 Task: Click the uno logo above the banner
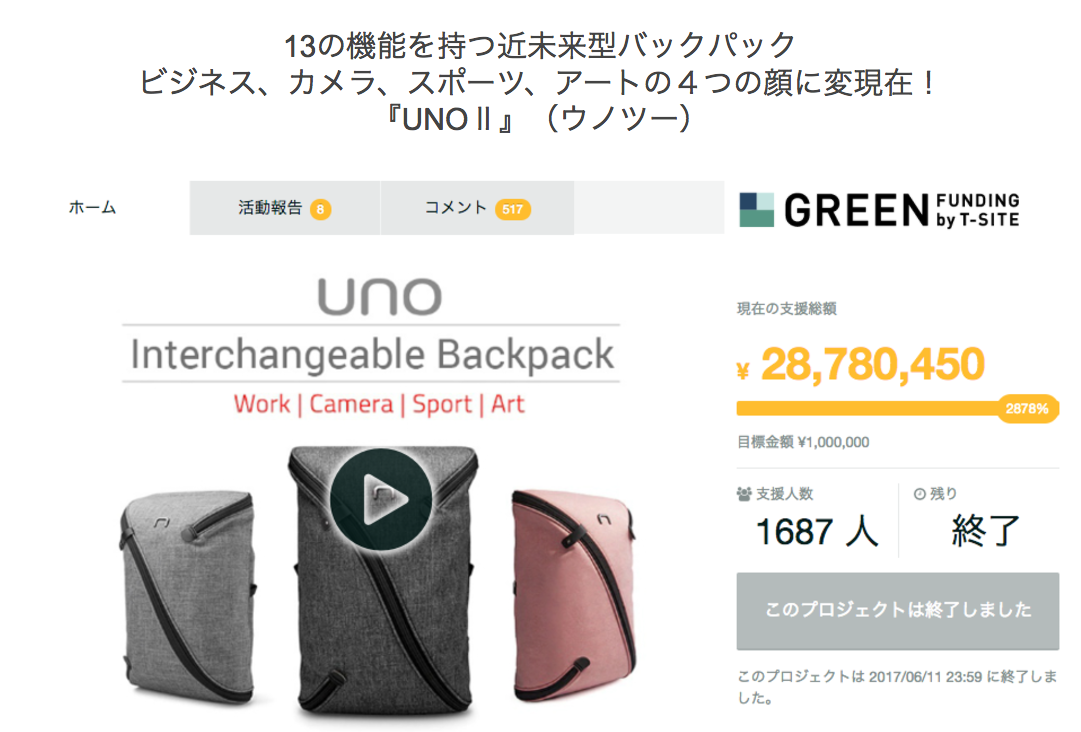coord(380,296)
